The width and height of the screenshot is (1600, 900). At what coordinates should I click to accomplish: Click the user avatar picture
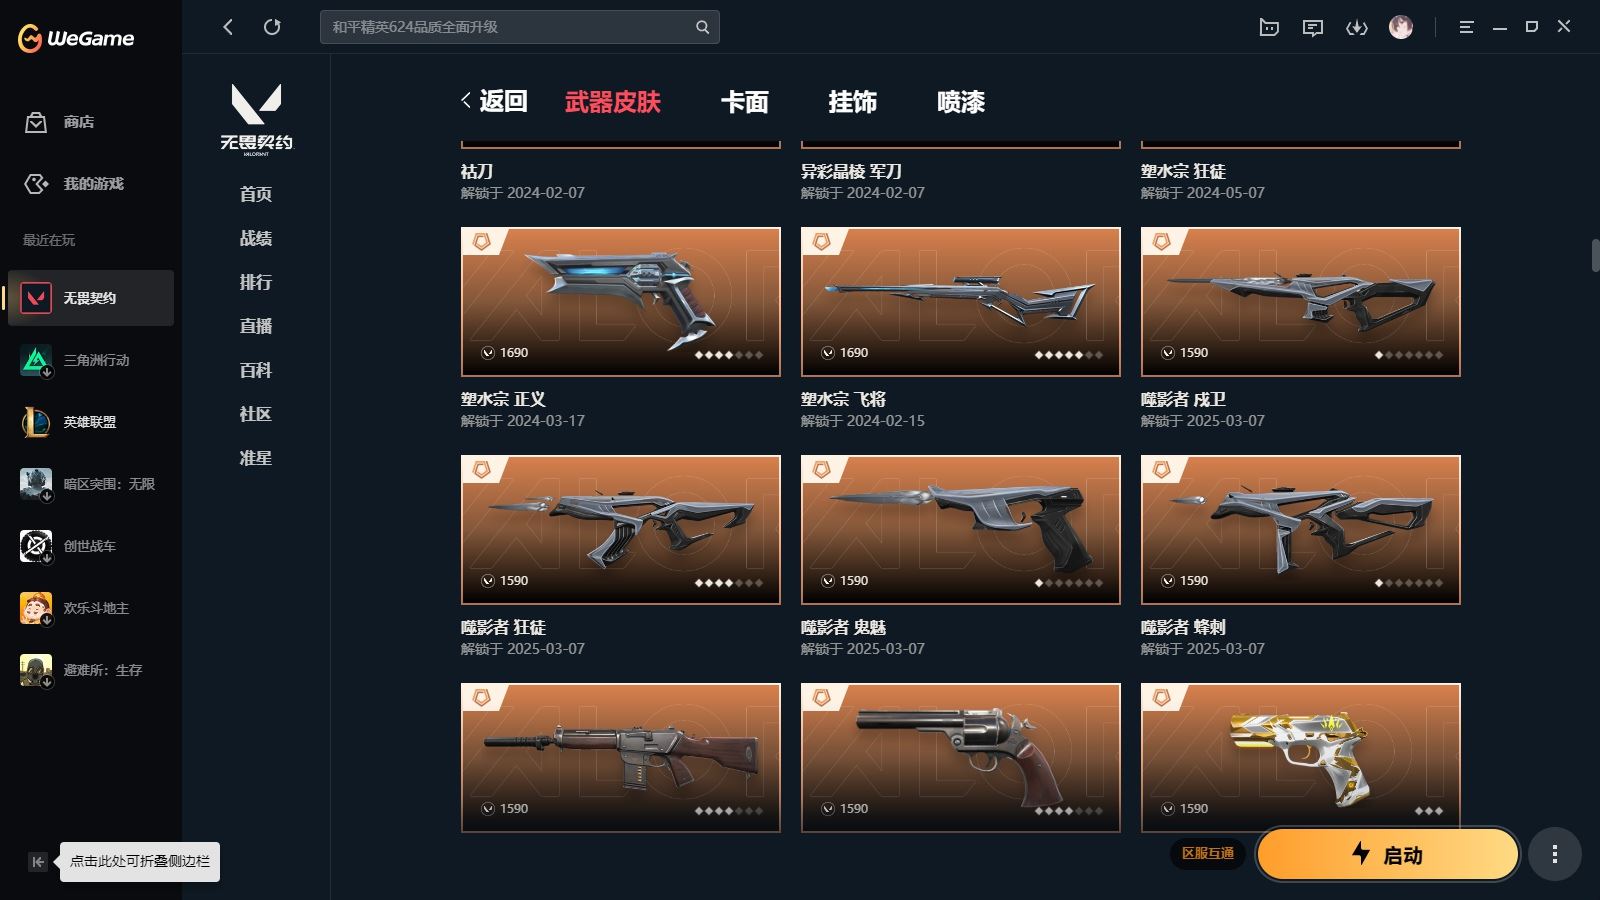1401,27
